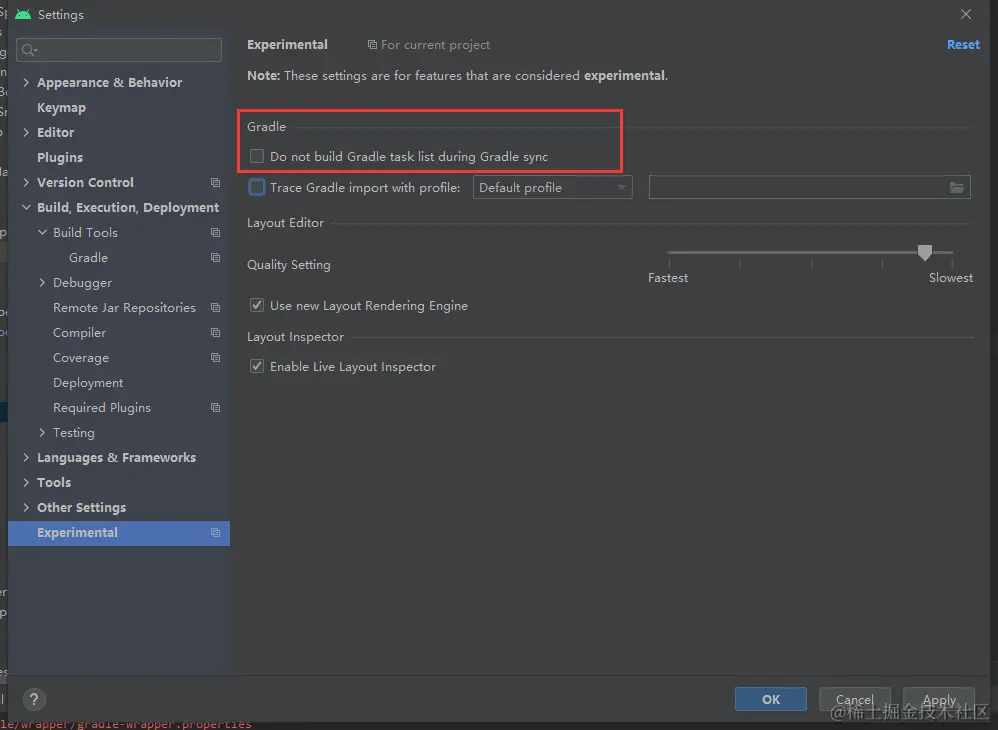Click the Apply button
The image size is (998, 730).
(939, 699)
